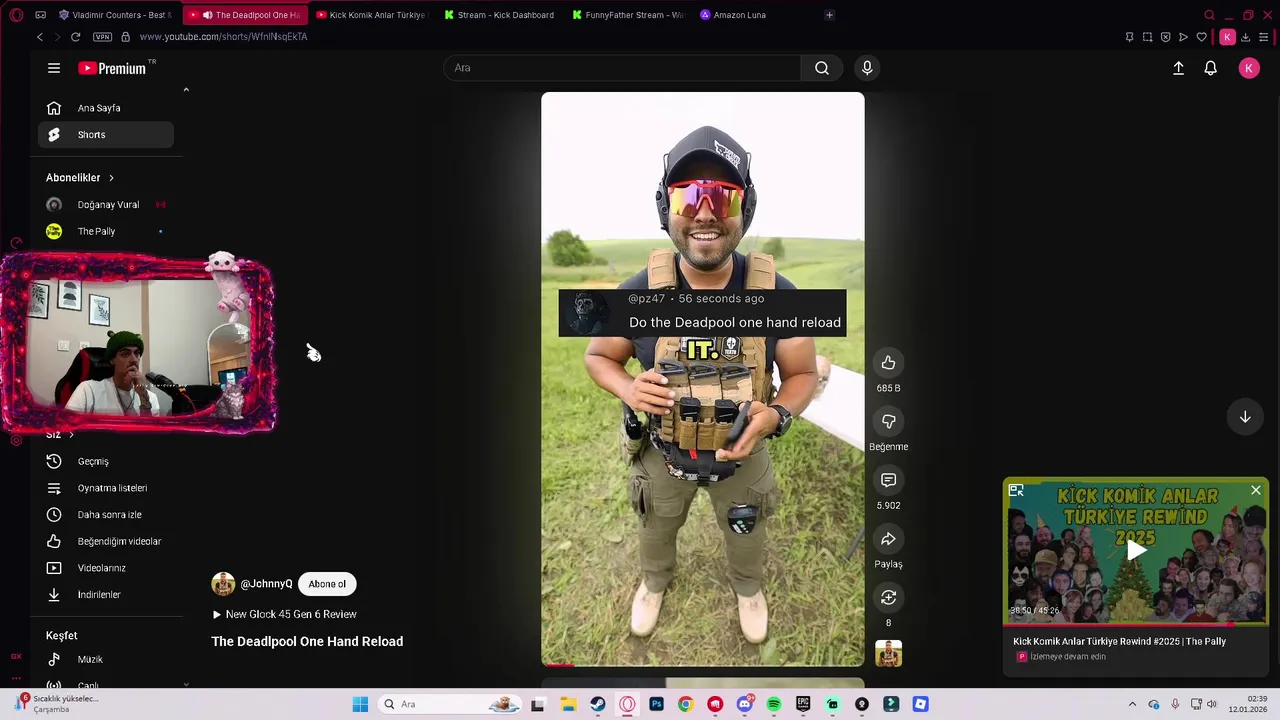Switch to Vladimir Counters browser tab
Viewport: 1280px width, 720px height.
tap(116, 15)
